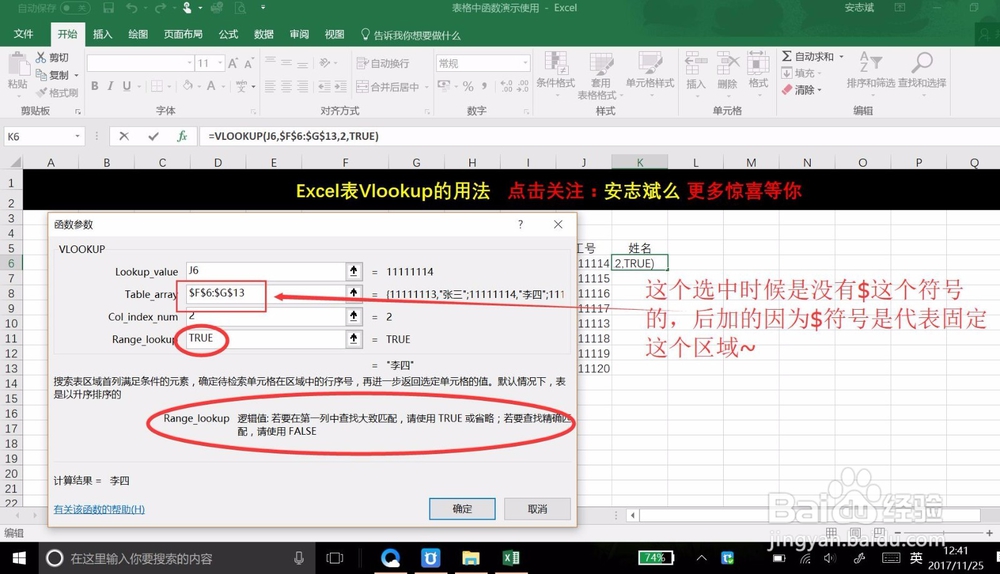The image size is (1000, 574).
Task: Click the Cut (剪切) scissors icon
Action: 41,57
